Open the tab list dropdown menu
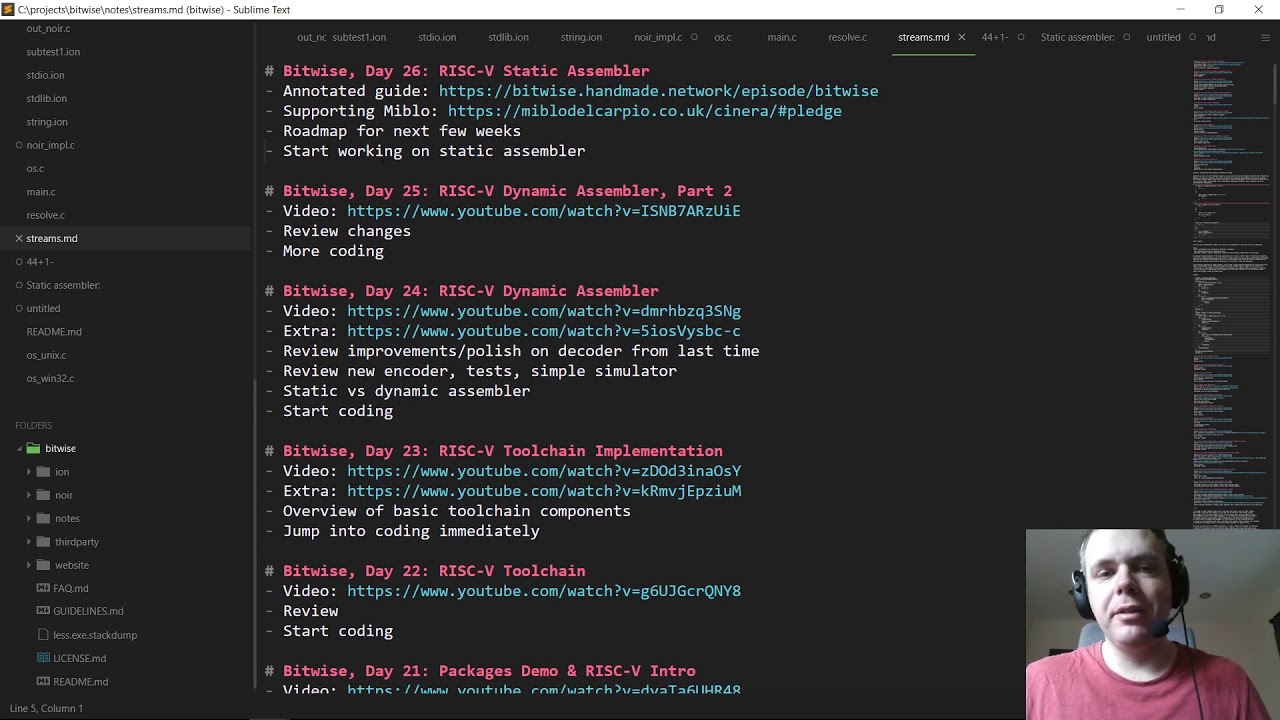Viewport: 1280px width, 720px height. coord(1265,37)
